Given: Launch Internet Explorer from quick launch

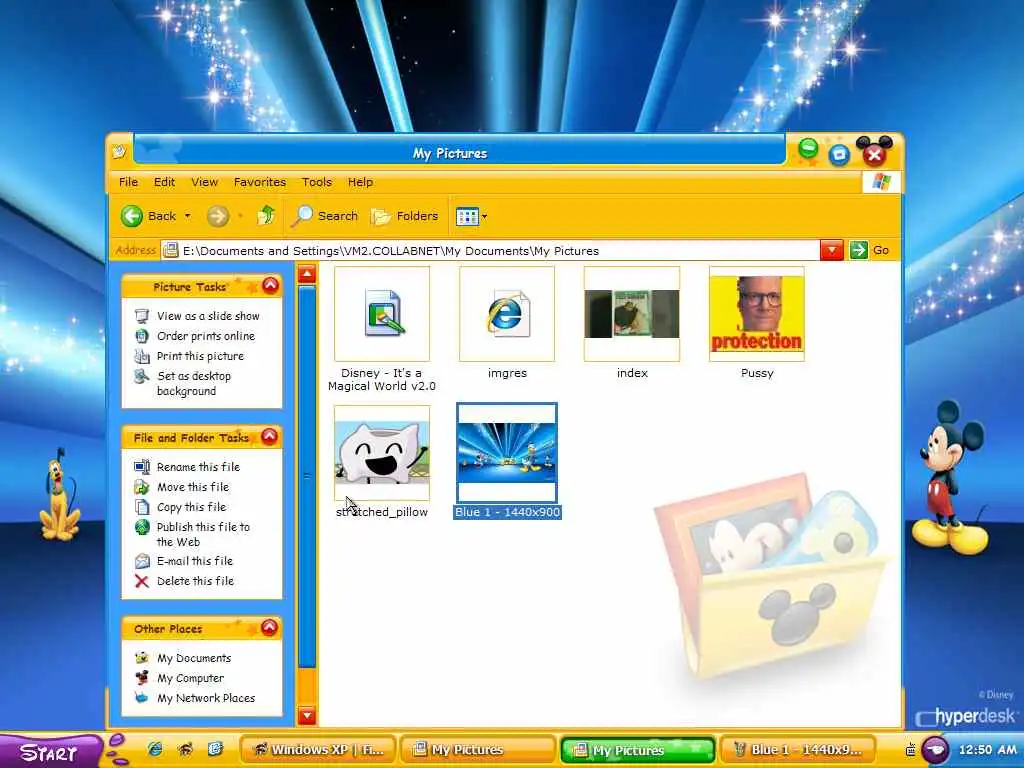Looking at the screenshot, I should click(x=155, y=749).
